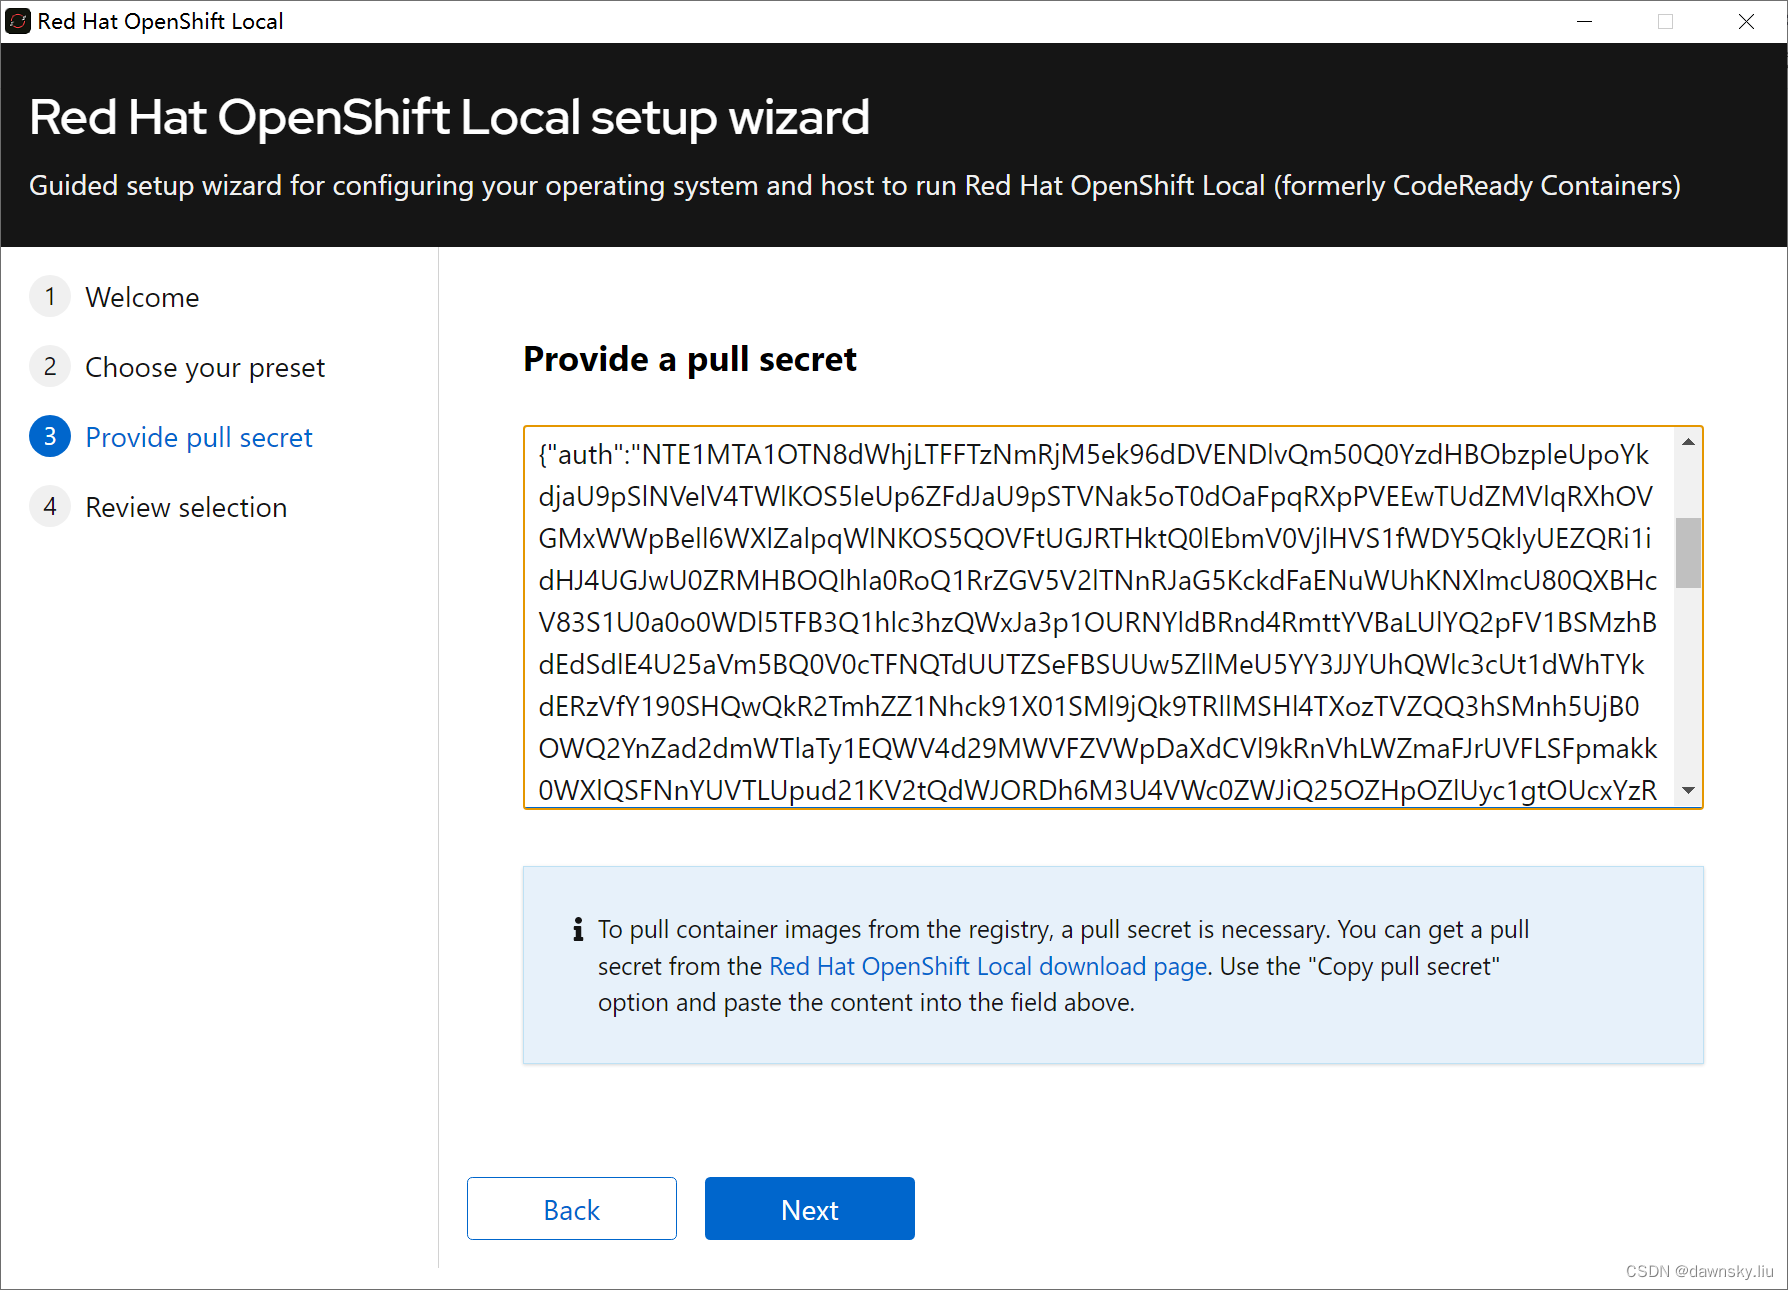Click the info icon in the hint box
This screenshot has width=1788, height=1290.
tap(577, 929)
